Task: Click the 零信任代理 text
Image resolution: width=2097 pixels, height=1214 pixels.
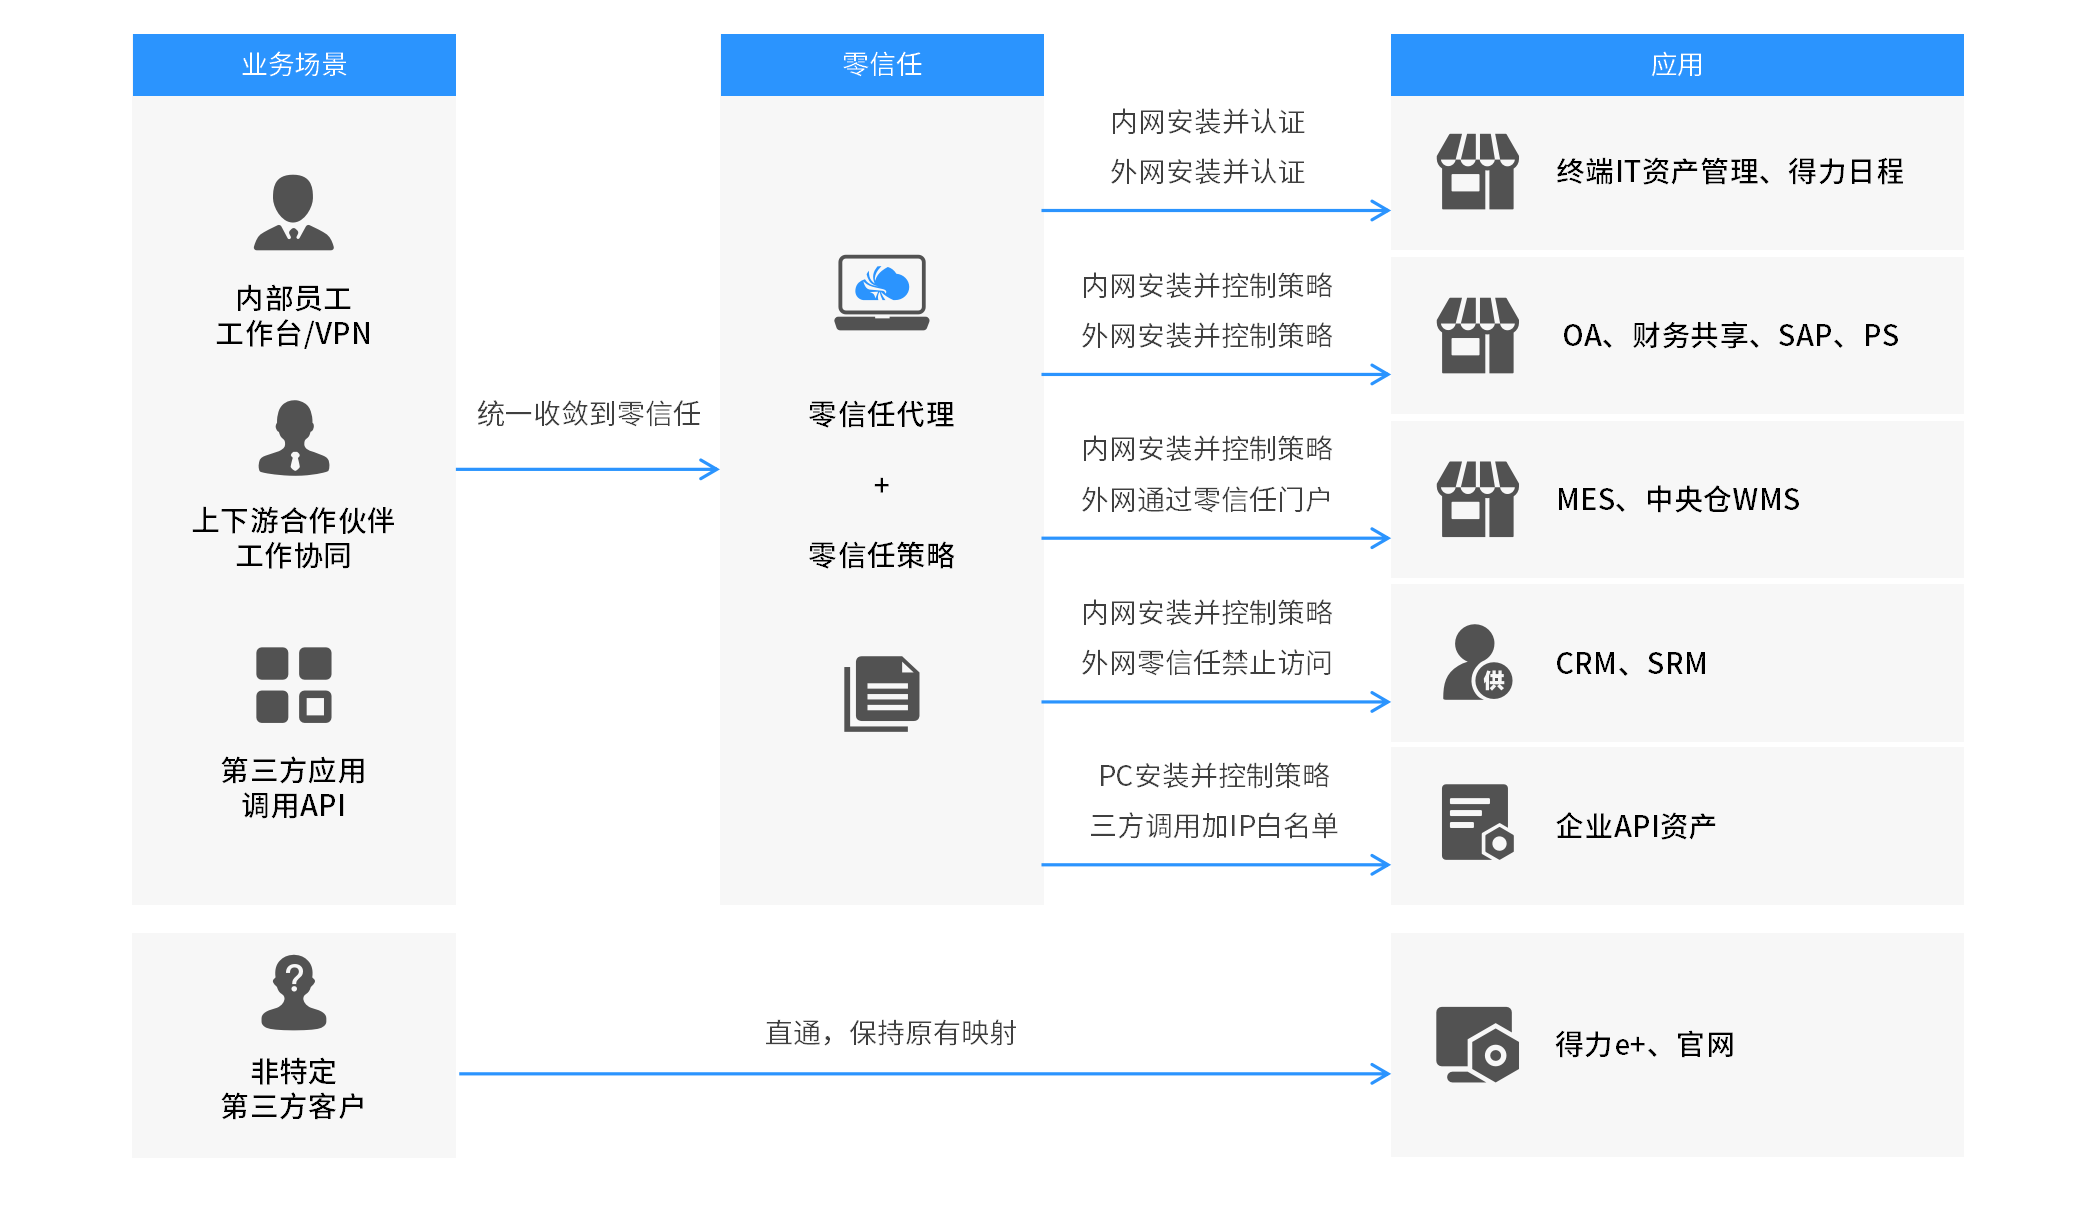Action: point(881,414)
